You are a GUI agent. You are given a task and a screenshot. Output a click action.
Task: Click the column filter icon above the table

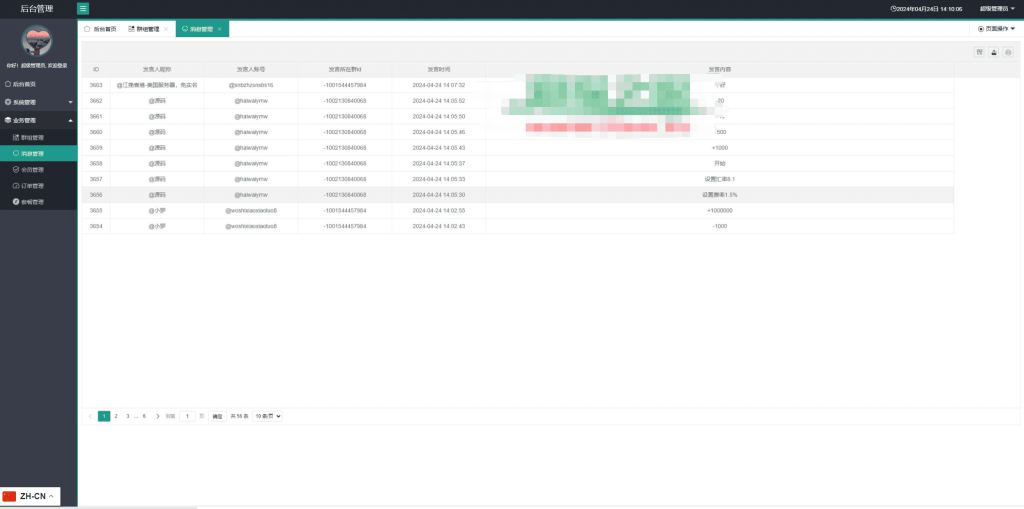coord(980,52)
